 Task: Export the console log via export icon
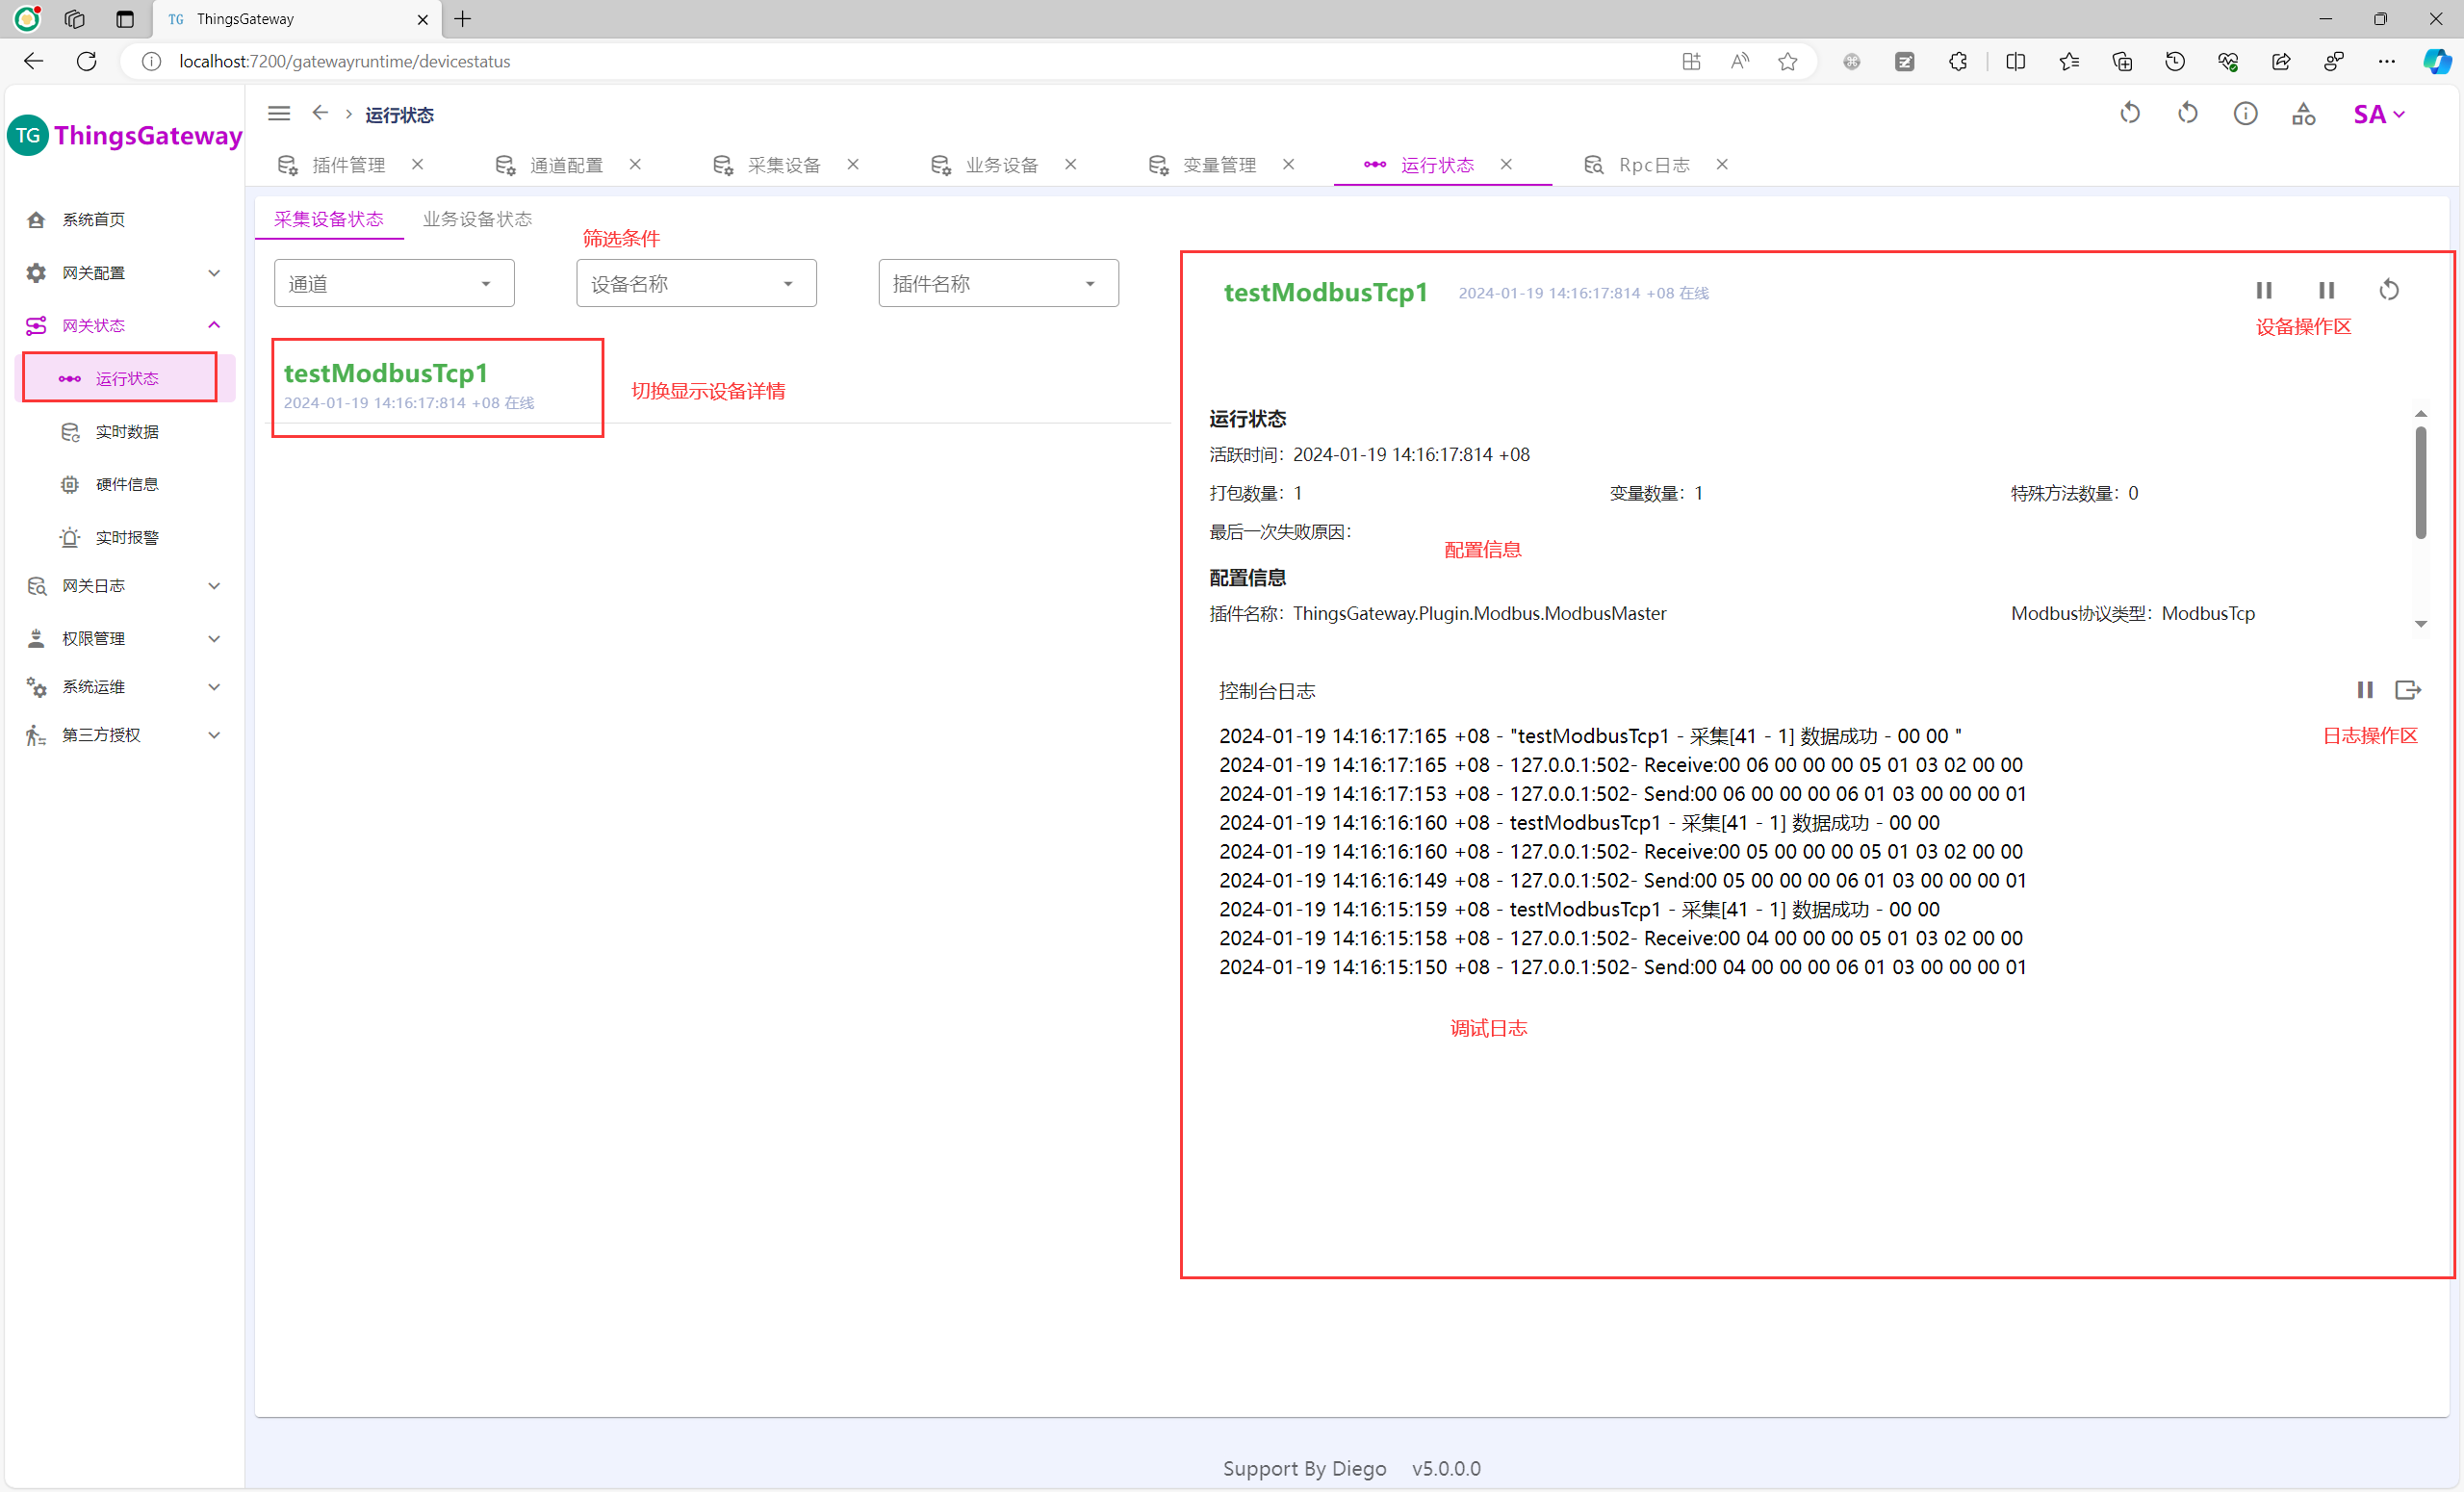pyautogui.click(x=2408, y=690)
